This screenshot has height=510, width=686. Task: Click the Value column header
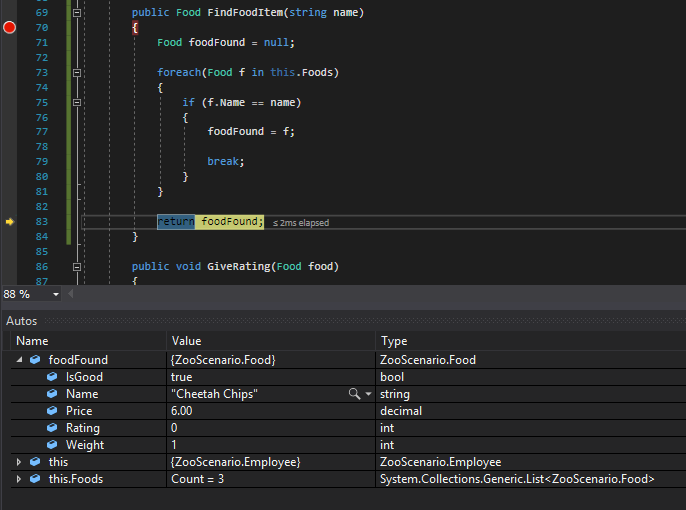[x=187, y=341]
